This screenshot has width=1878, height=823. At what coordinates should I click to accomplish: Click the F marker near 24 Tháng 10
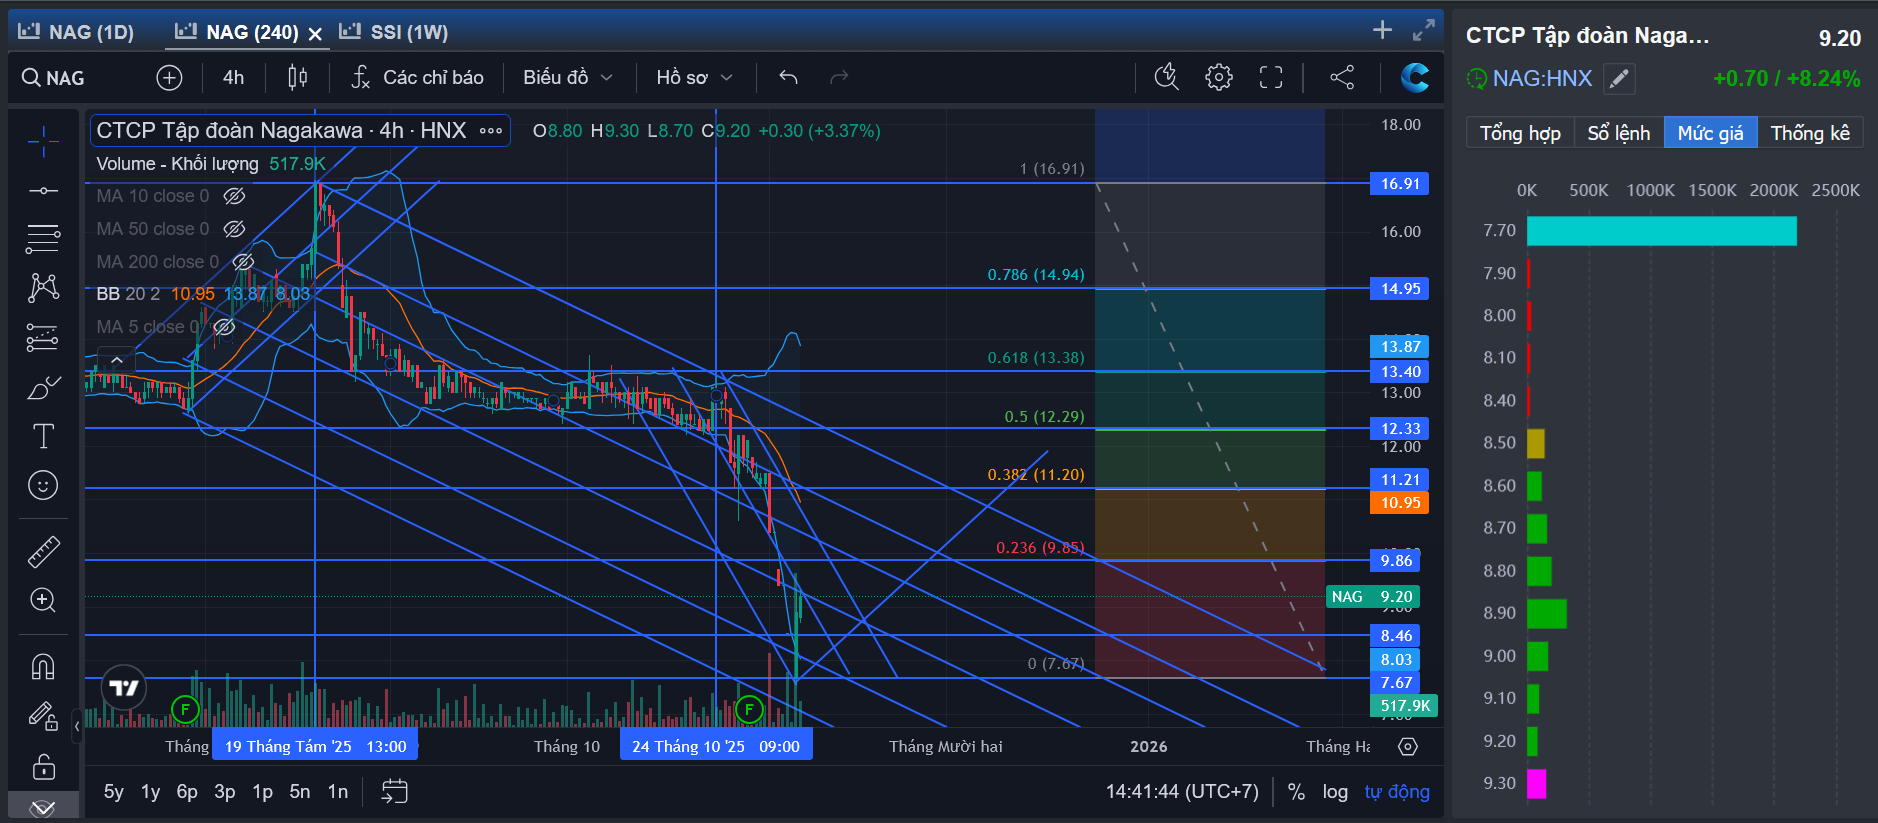tap(749, 710)
